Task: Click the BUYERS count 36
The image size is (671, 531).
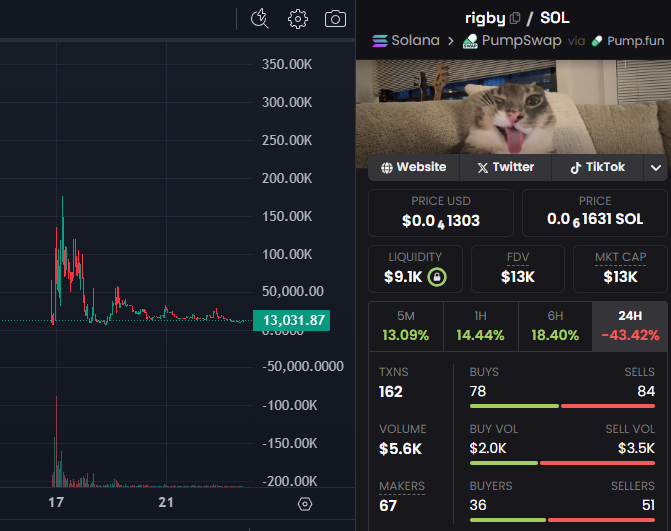Action: pos(478,505)
